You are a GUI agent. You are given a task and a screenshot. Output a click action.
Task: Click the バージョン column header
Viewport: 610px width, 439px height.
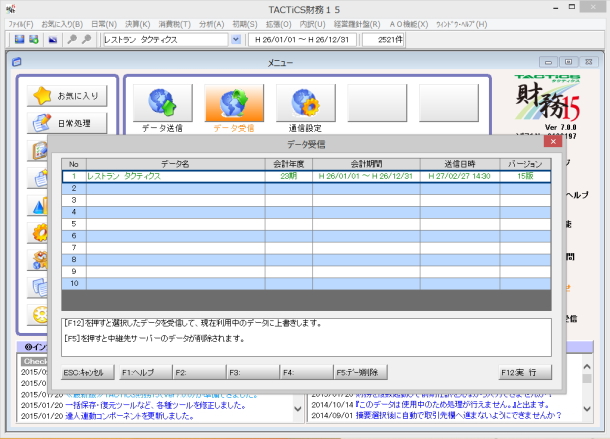pos(525,164)
